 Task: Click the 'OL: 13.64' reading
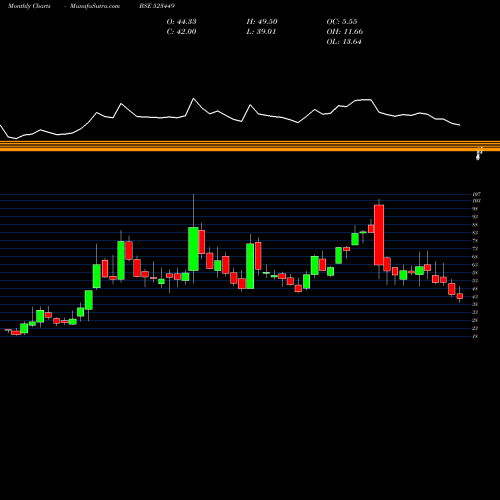(x=344, y=42)
